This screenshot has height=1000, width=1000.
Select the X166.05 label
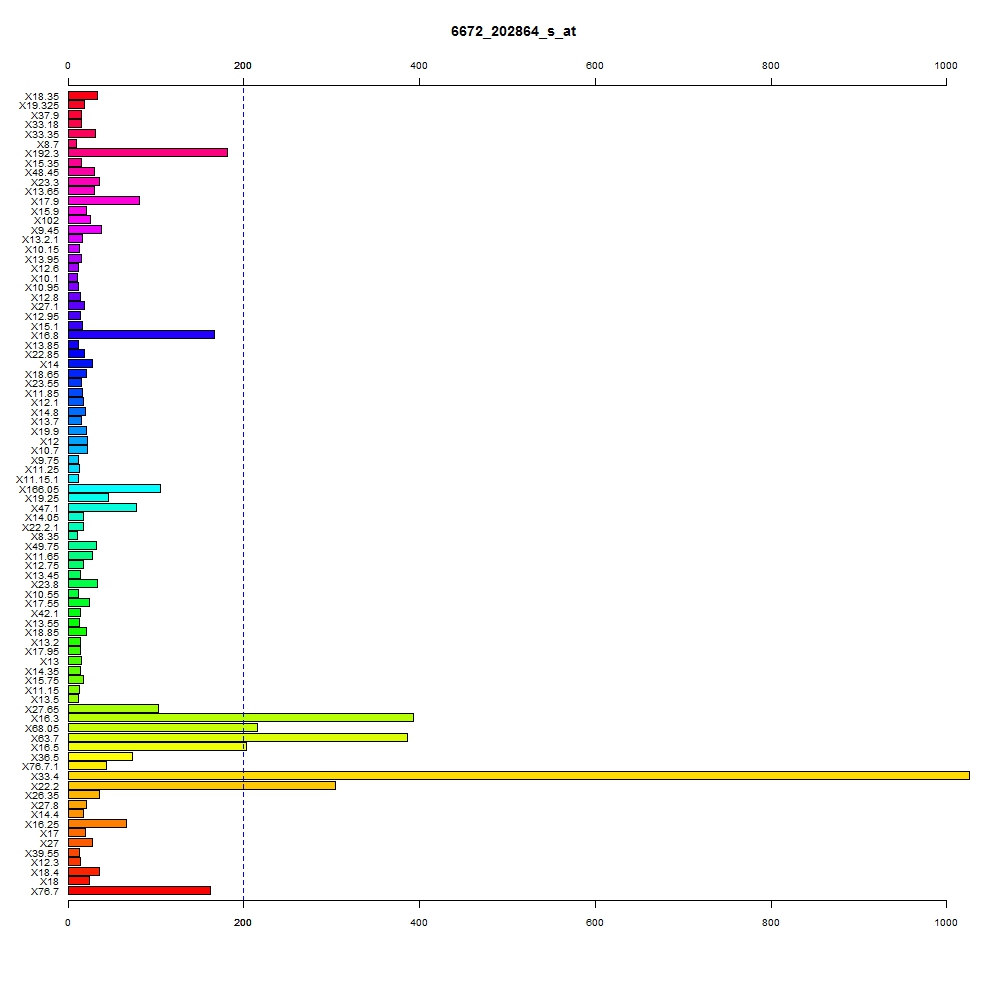coord(39,489)
